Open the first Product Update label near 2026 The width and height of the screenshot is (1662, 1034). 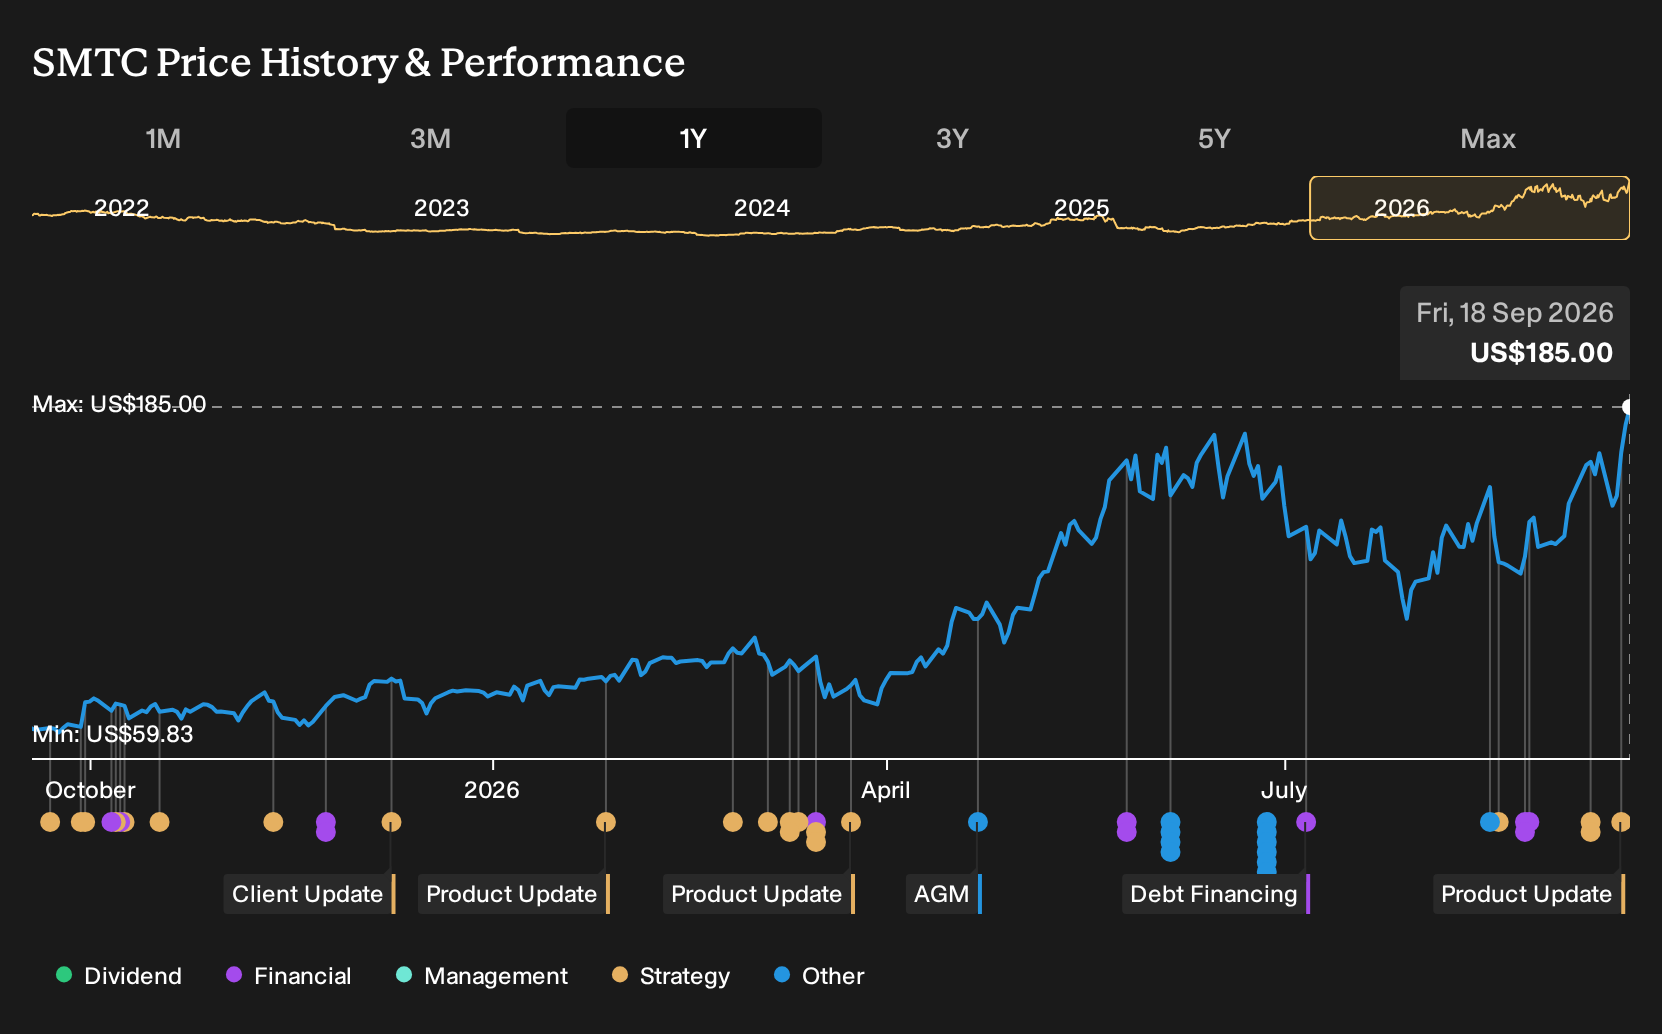513,894
